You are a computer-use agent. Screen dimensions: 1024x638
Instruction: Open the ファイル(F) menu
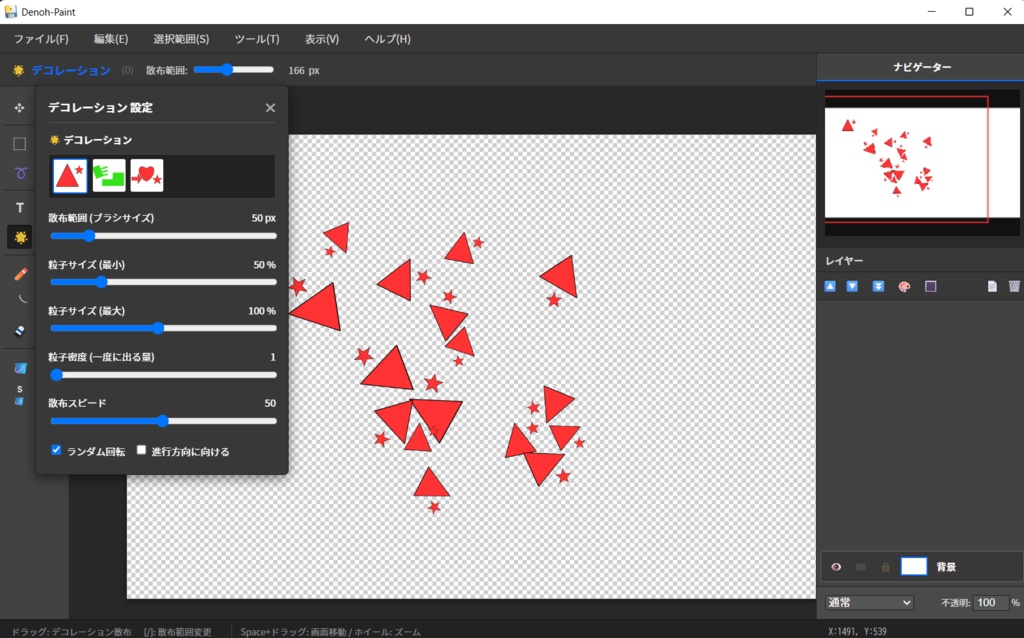coord(41,39)
